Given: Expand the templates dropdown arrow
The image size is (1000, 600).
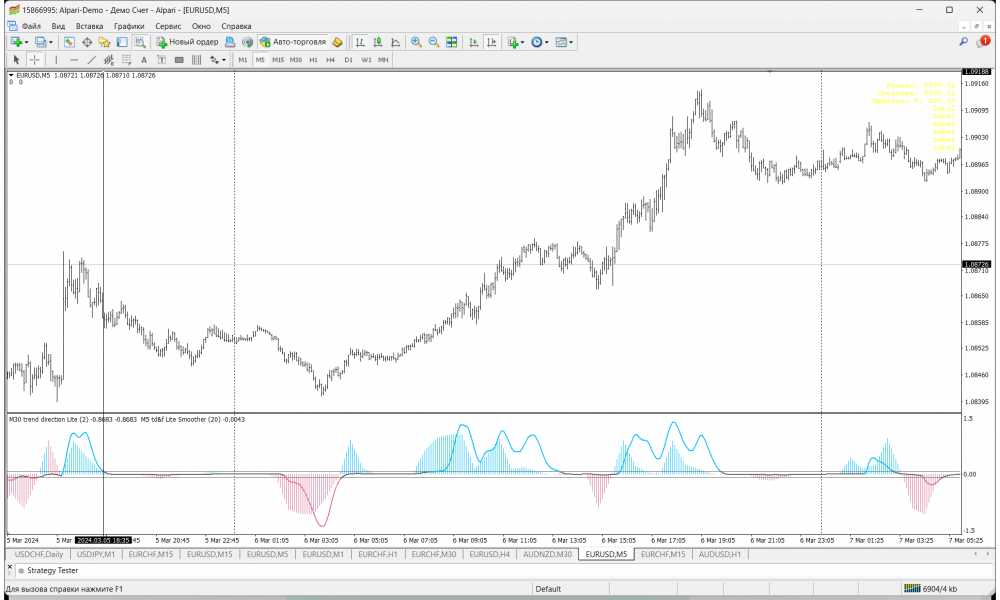Looking at the screenshot, I should point(573,42).
